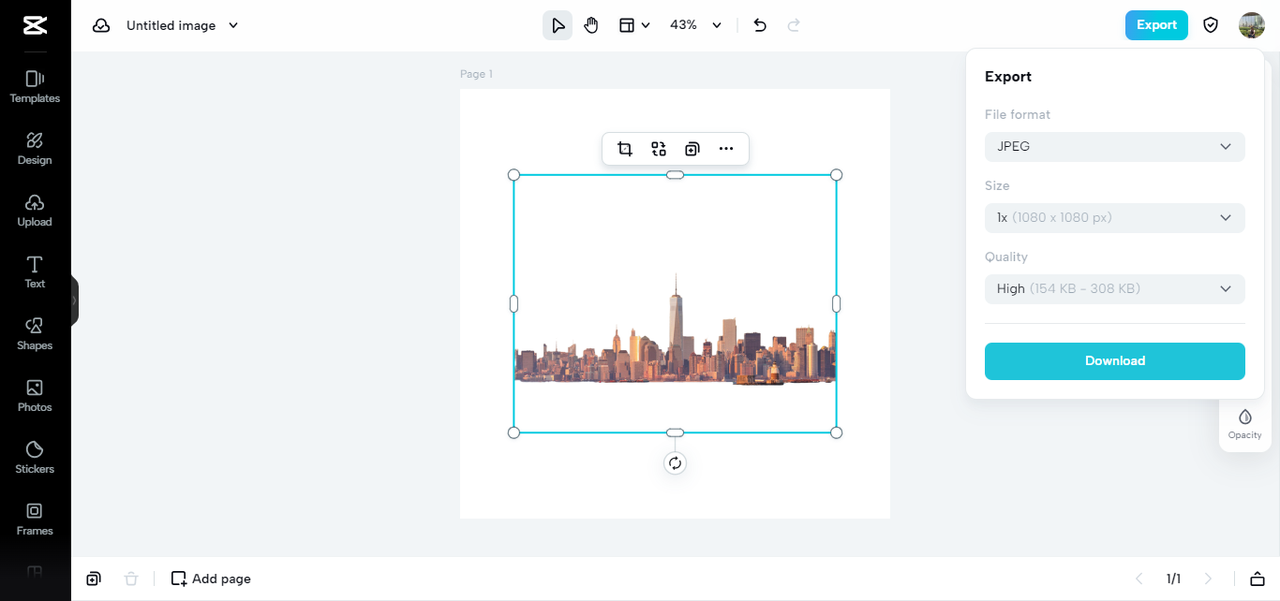This screenshot has width=1280, height=601.
Task: Open the Text panel
Action: 35,272
